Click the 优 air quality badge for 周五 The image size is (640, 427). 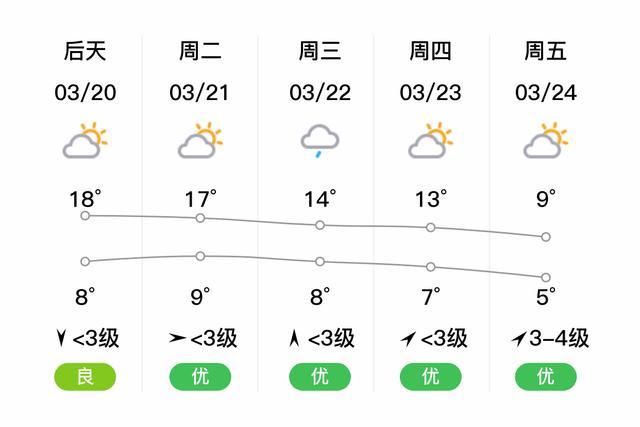pyautogui.click(x=546, y=376)
